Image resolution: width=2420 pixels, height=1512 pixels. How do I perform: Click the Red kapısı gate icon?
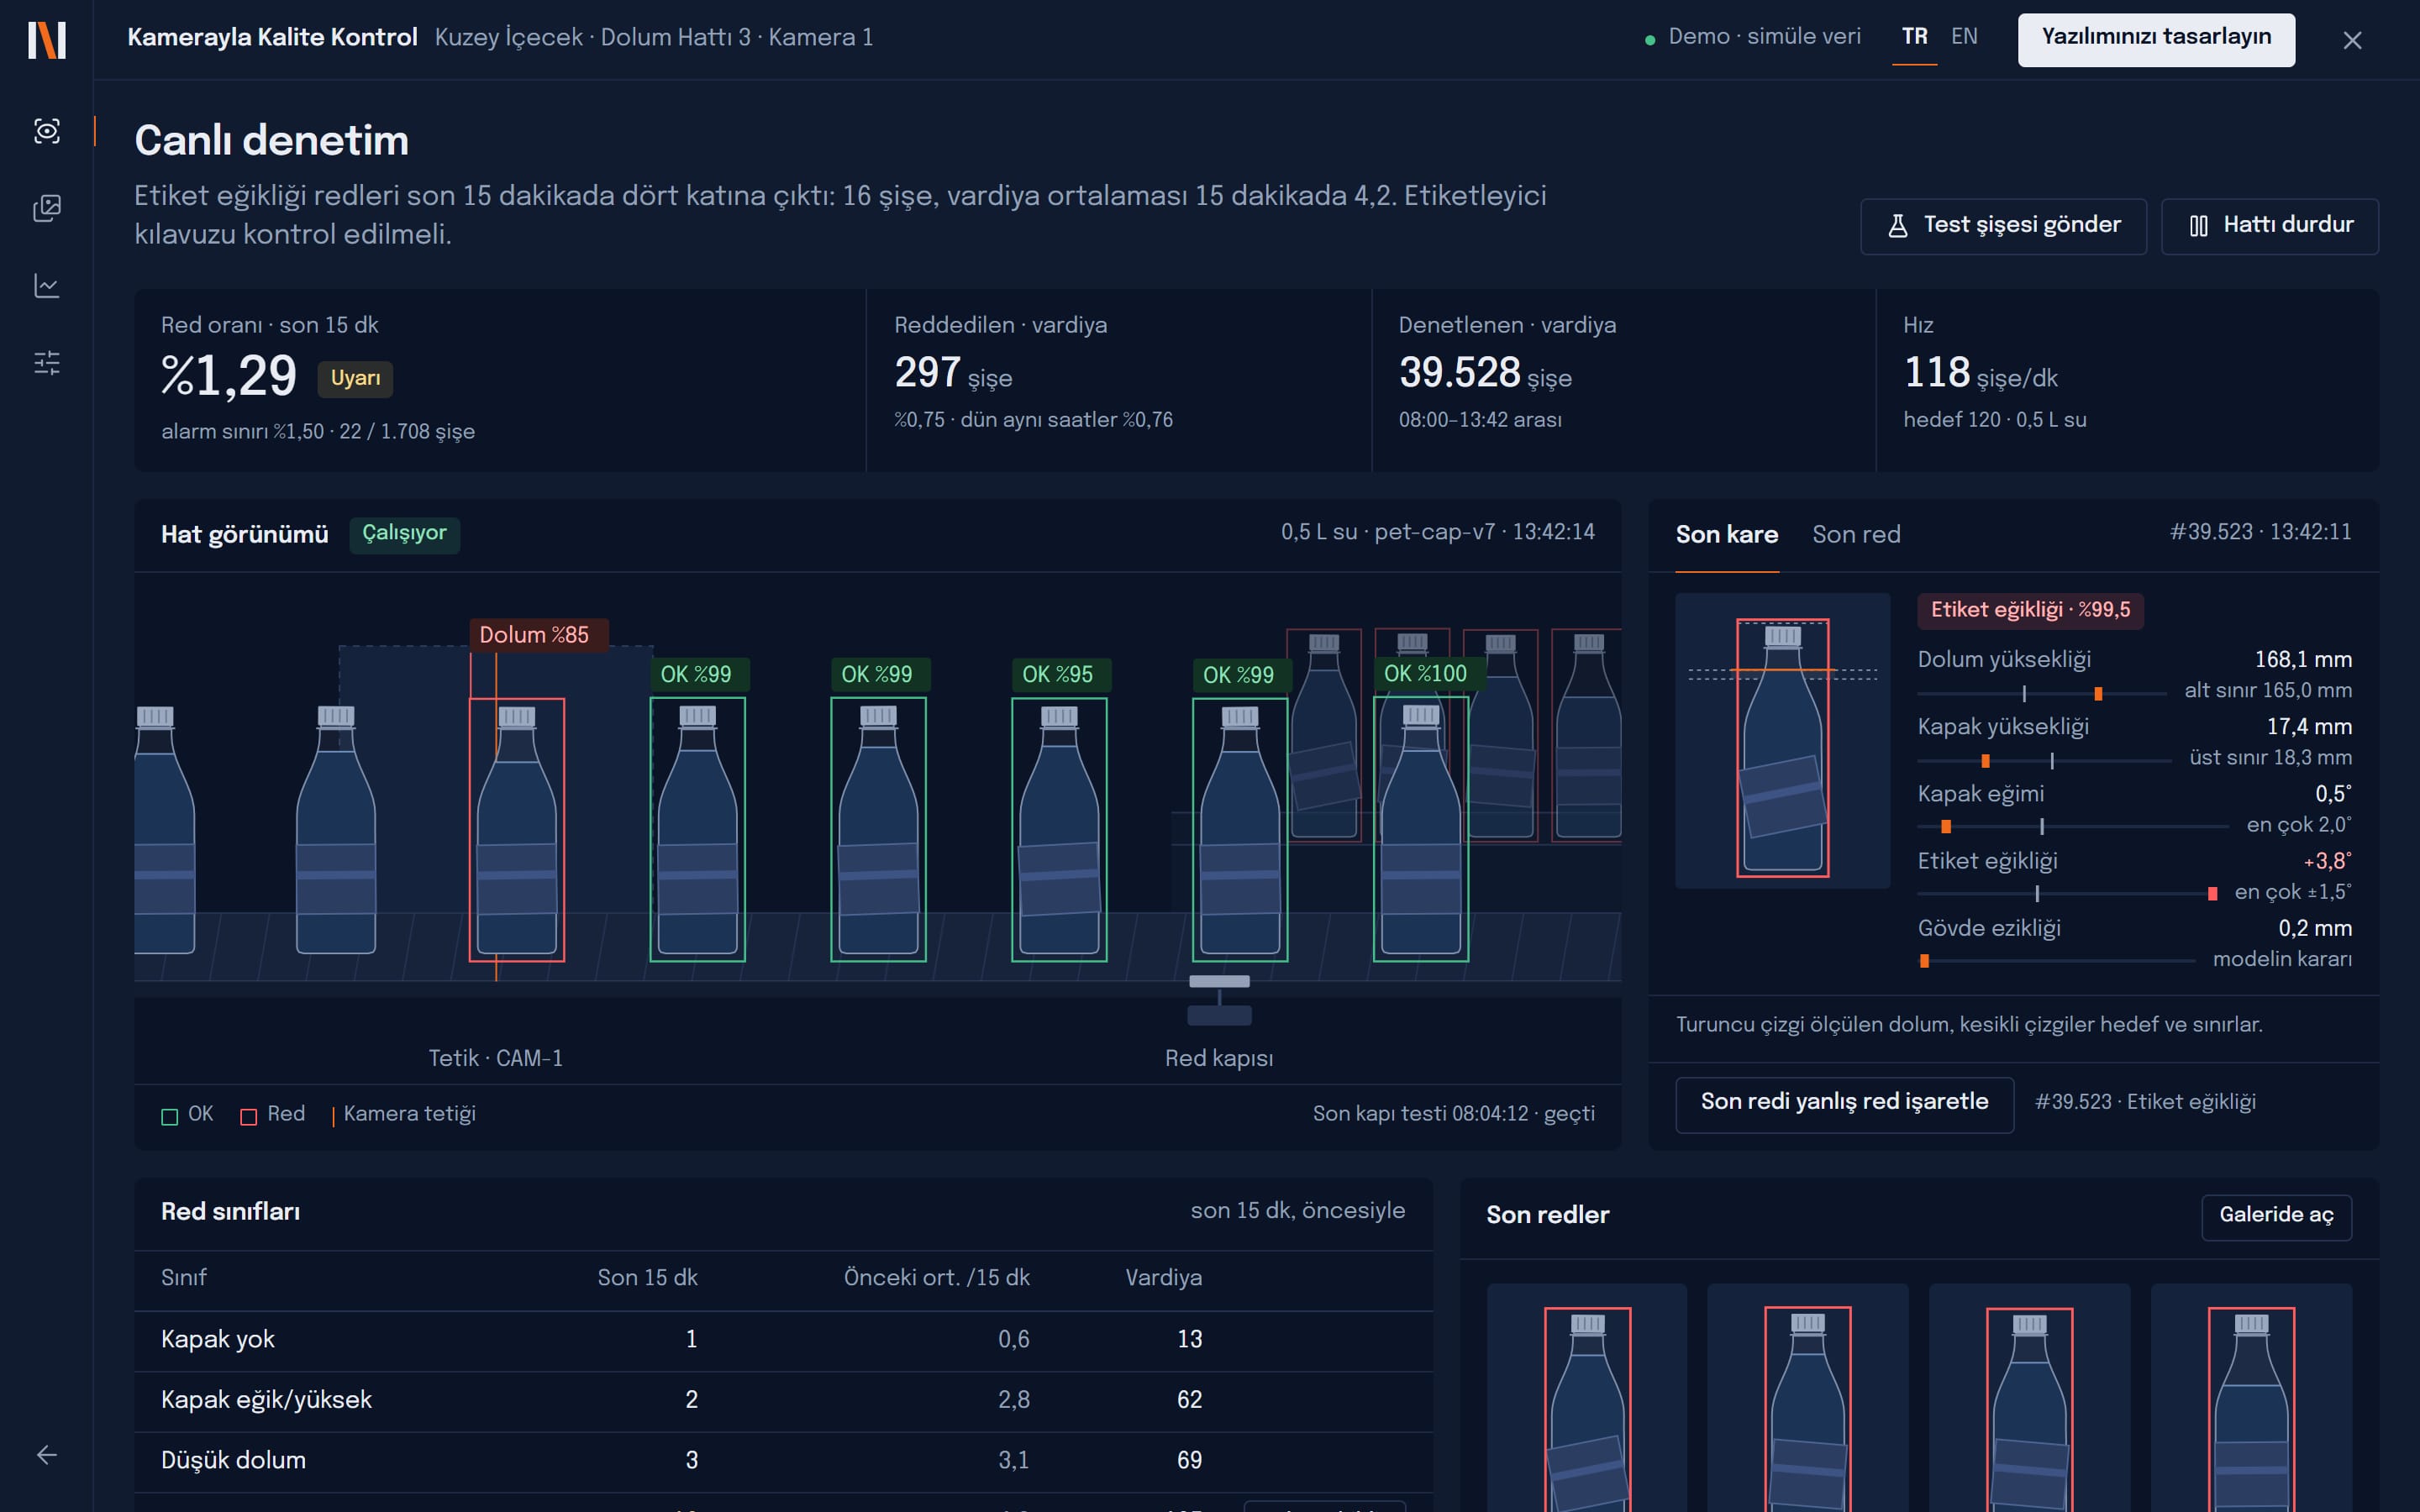pyautogui.click(x=1219, y=1000)
